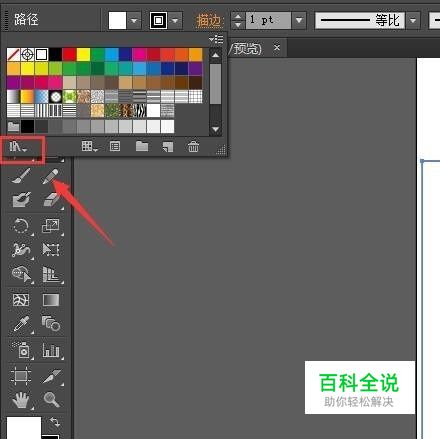The image size is (440, 439).
Task: Select the grayscale color group folder icon
Action: 13,127
